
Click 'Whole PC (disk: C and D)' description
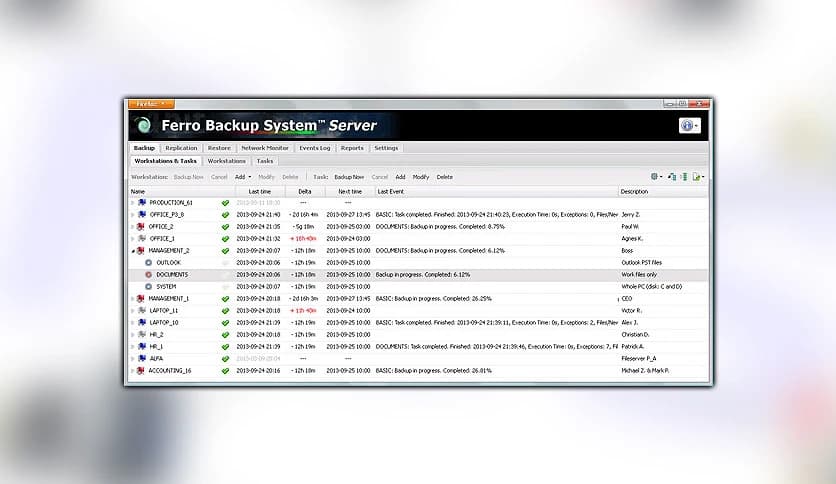pos(652,287)
